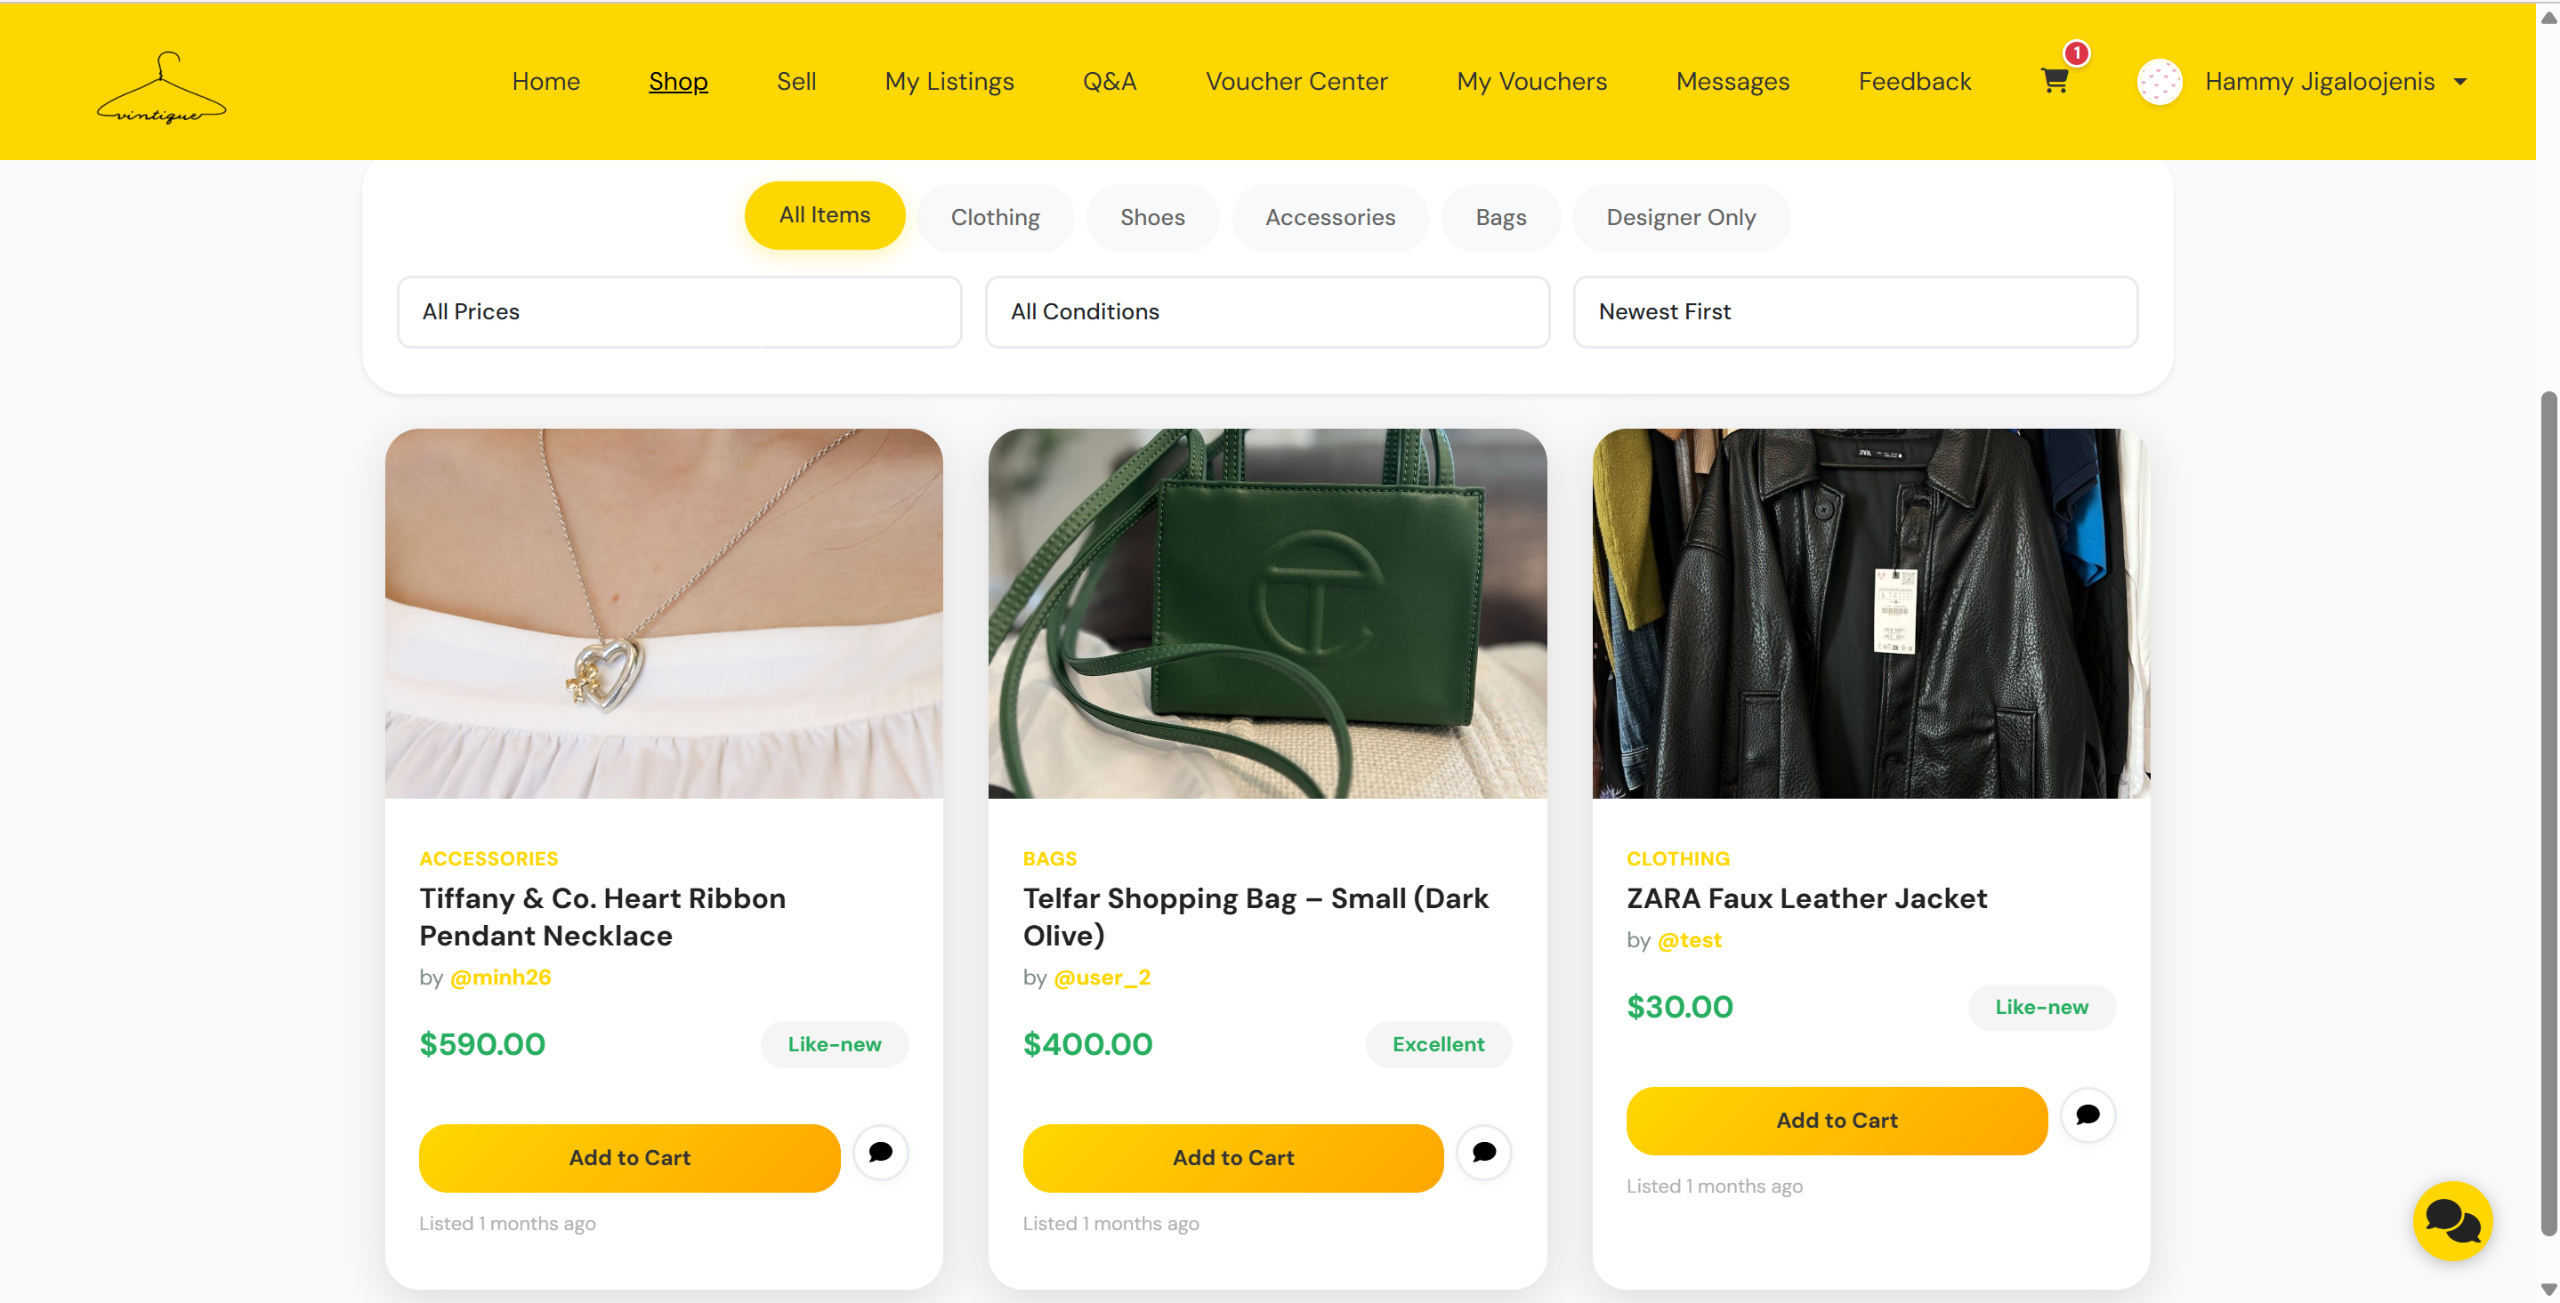This screenshot has width=2560, height=1303.
Task: Toggle the Designer Only filter
Action: coord(1680,217)
